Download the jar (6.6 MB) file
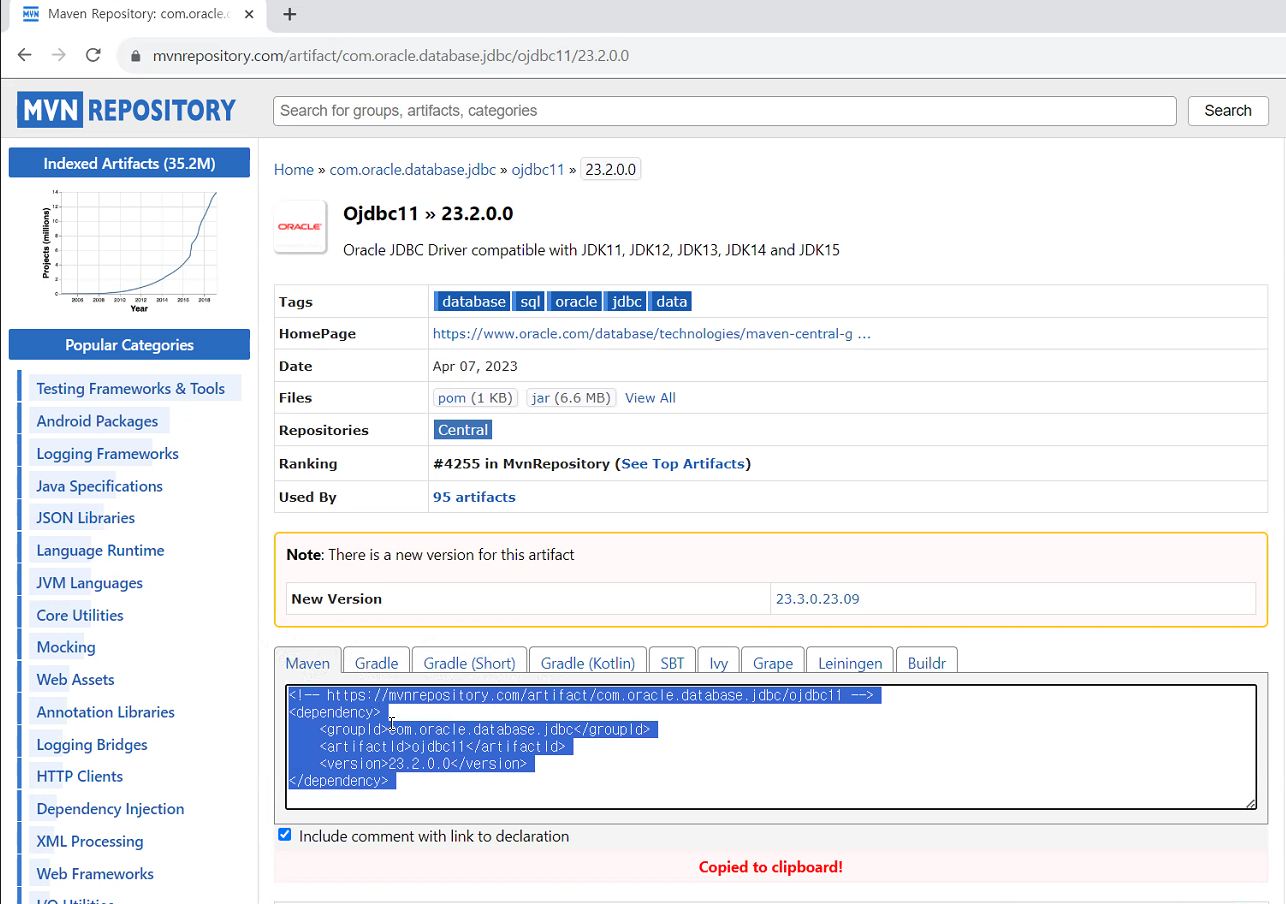 [x=571, y=398]
